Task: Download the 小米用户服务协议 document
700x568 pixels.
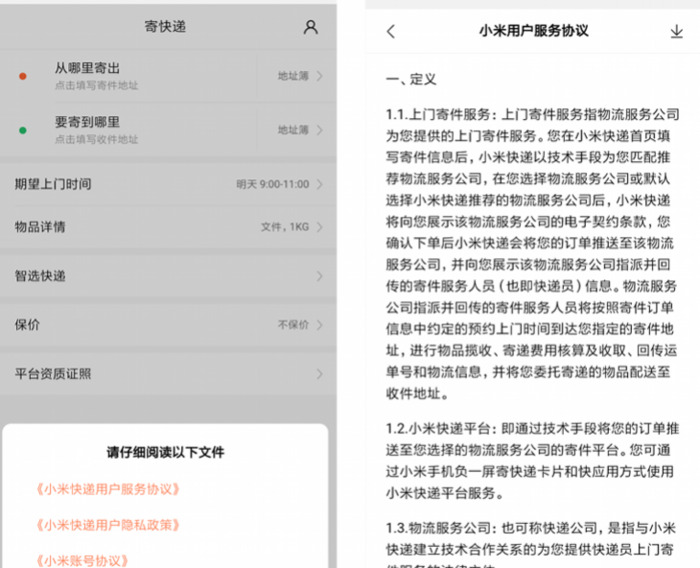Action: pyautogui.click(x=676, y=31)
